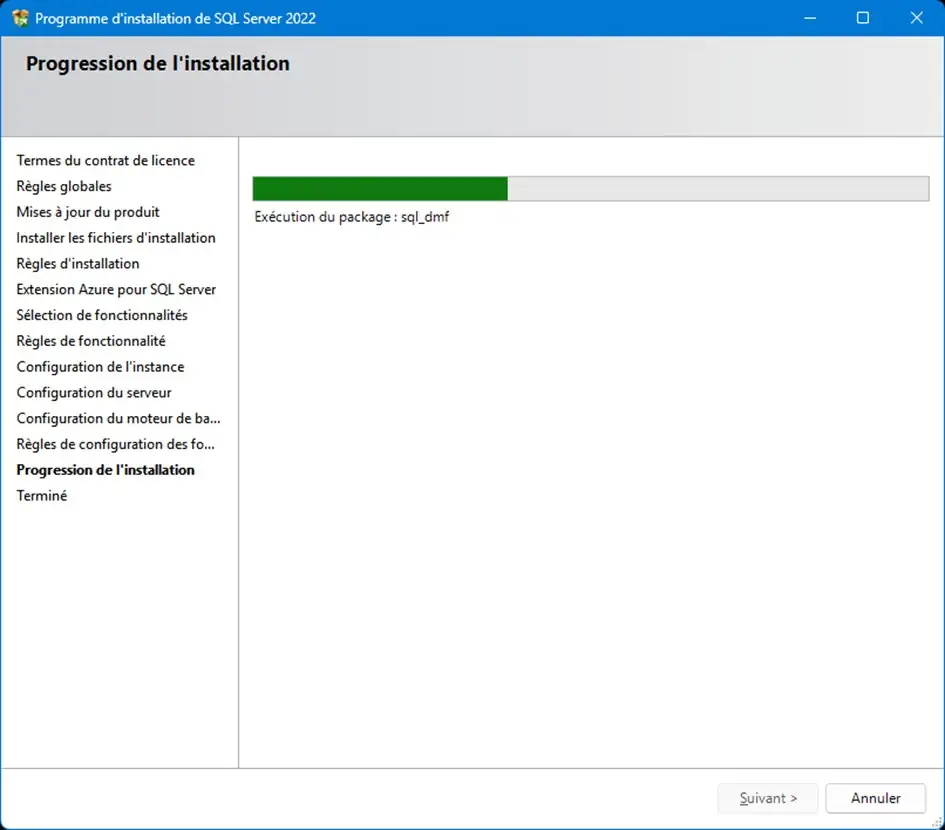Viewport: 945px width, 830px height.
Task: Select step 'Configuration du moteur de ba...'
Action: coord(118,418)
